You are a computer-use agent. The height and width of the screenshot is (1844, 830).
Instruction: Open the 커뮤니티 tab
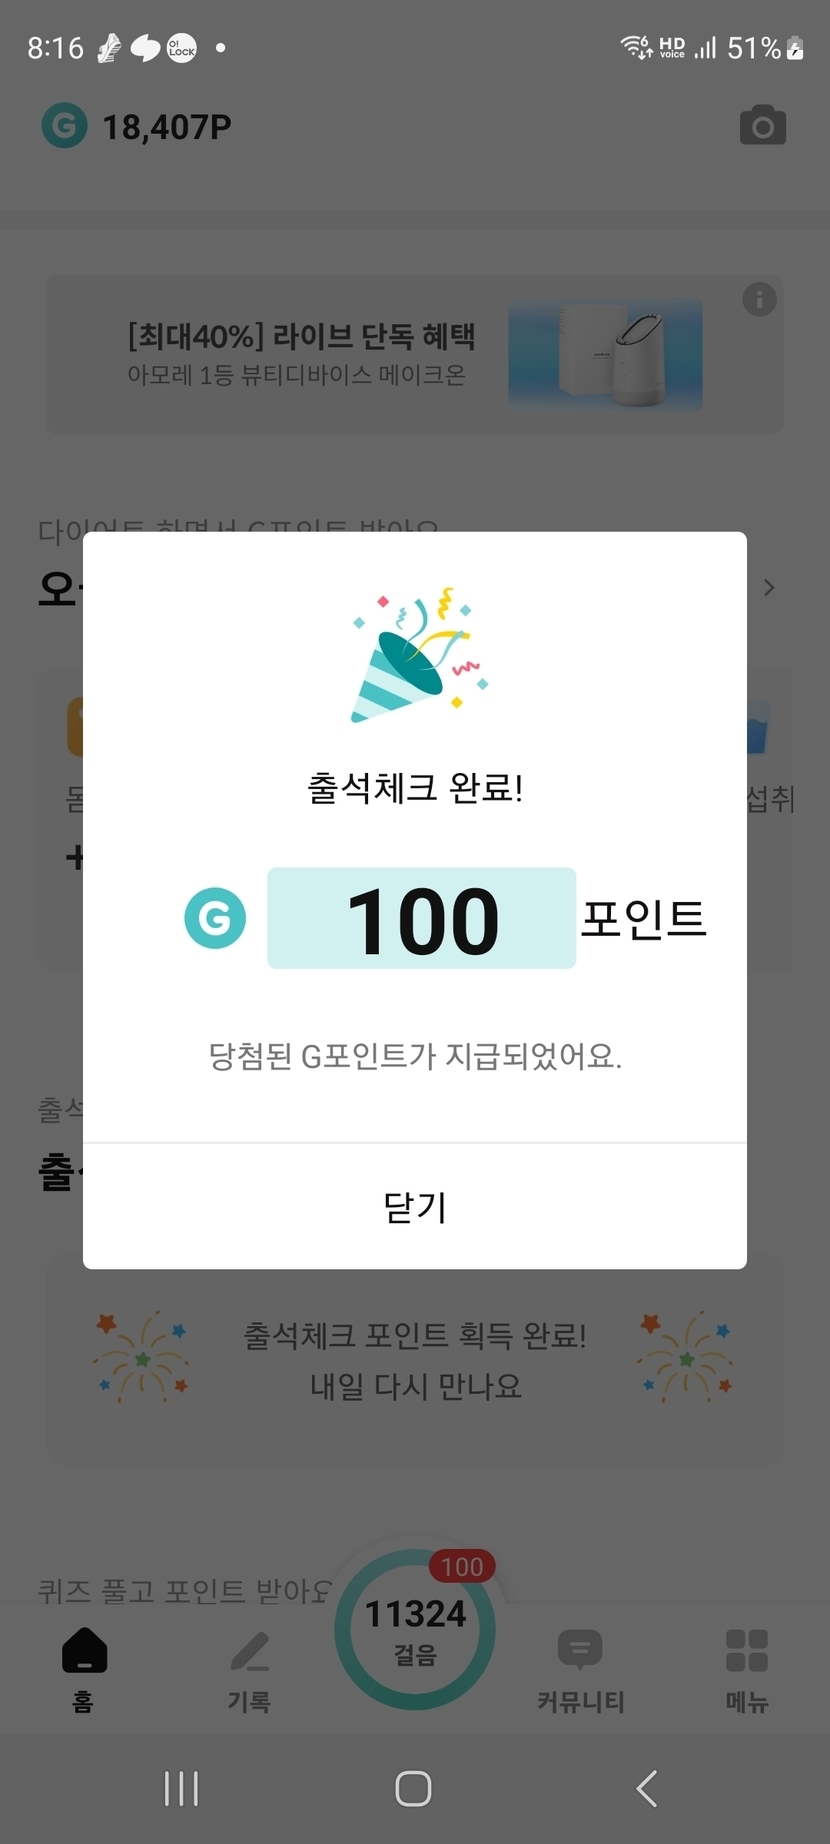pyautogui.click(x=580, y=1669)
